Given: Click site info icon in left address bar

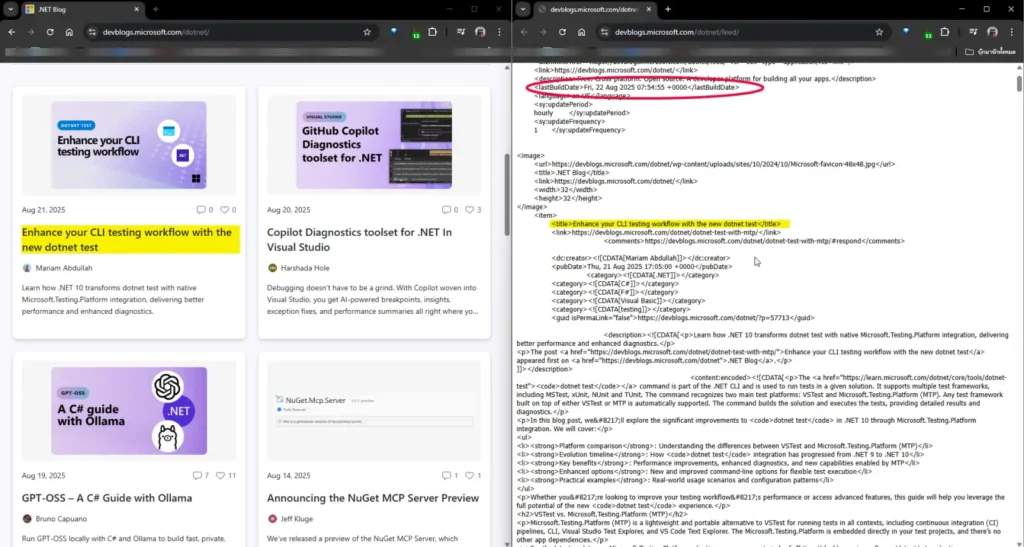Looking at the screenshot, I should point(92,32).
